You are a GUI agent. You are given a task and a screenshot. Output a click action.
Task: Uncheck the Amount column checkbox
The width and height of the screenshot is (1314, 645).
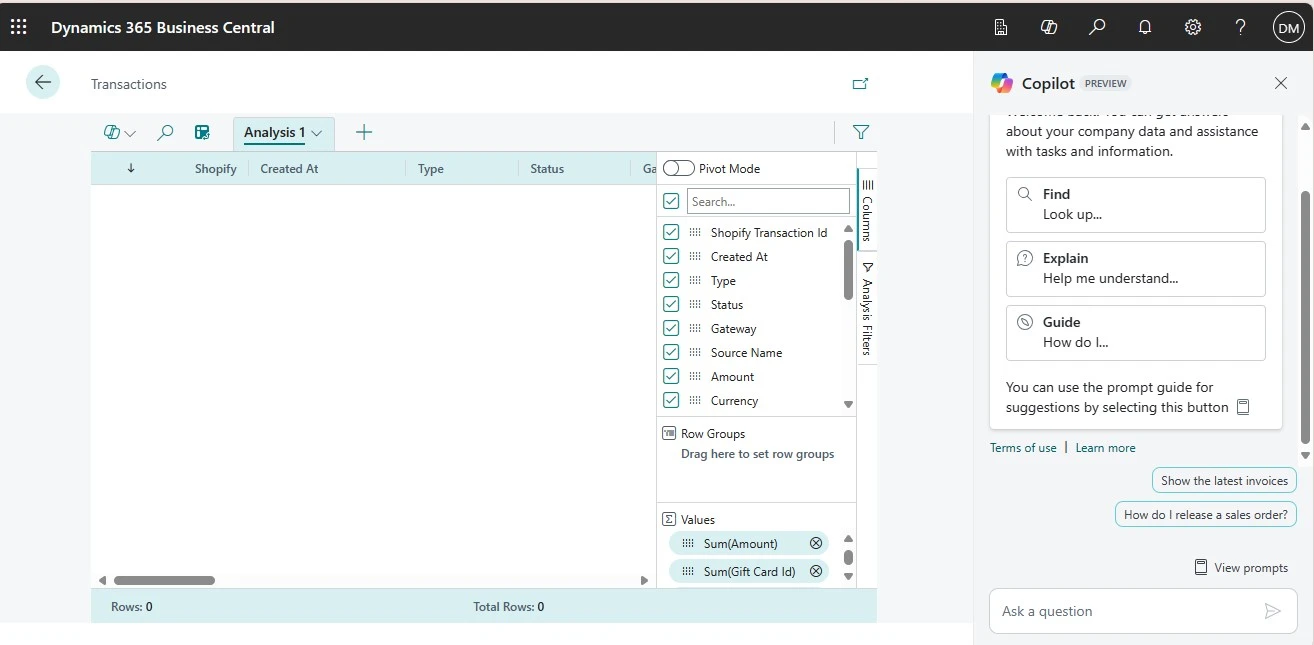[x=671, y=376]
